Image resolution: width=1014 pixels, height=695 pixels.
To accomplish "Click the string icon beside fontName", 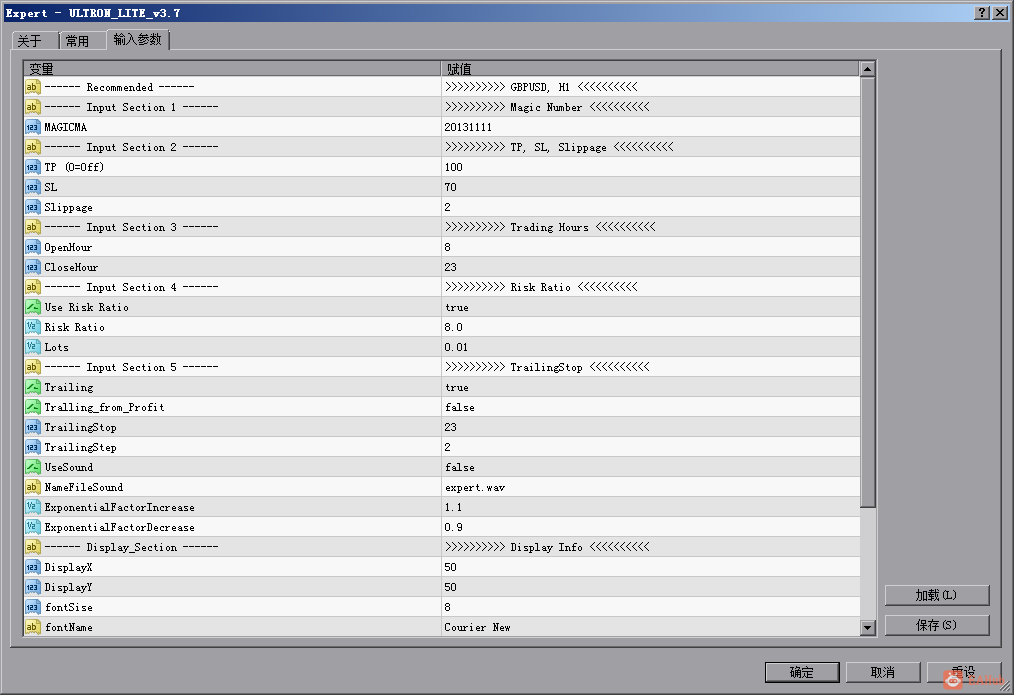I will pyautogui.click(x=32, y=627).
